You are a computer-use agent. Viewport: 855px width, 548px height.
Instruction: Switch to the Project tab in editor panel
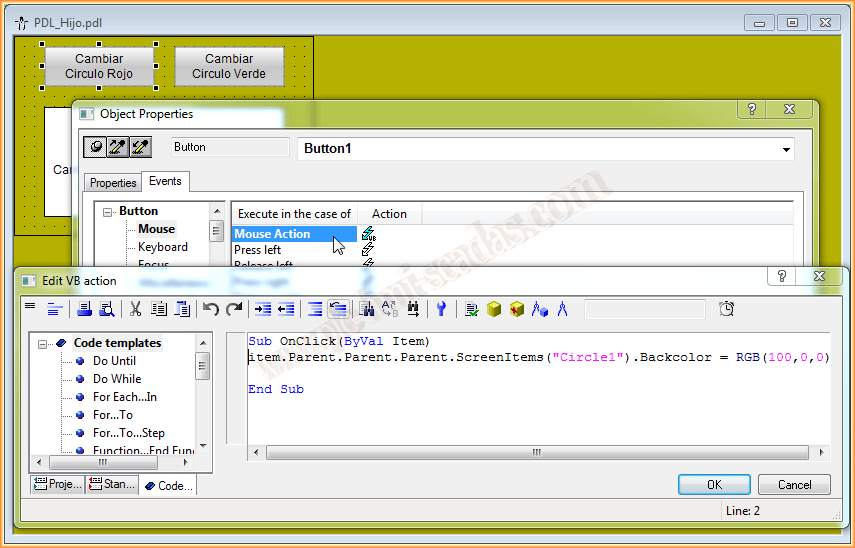tap(57, 485)
